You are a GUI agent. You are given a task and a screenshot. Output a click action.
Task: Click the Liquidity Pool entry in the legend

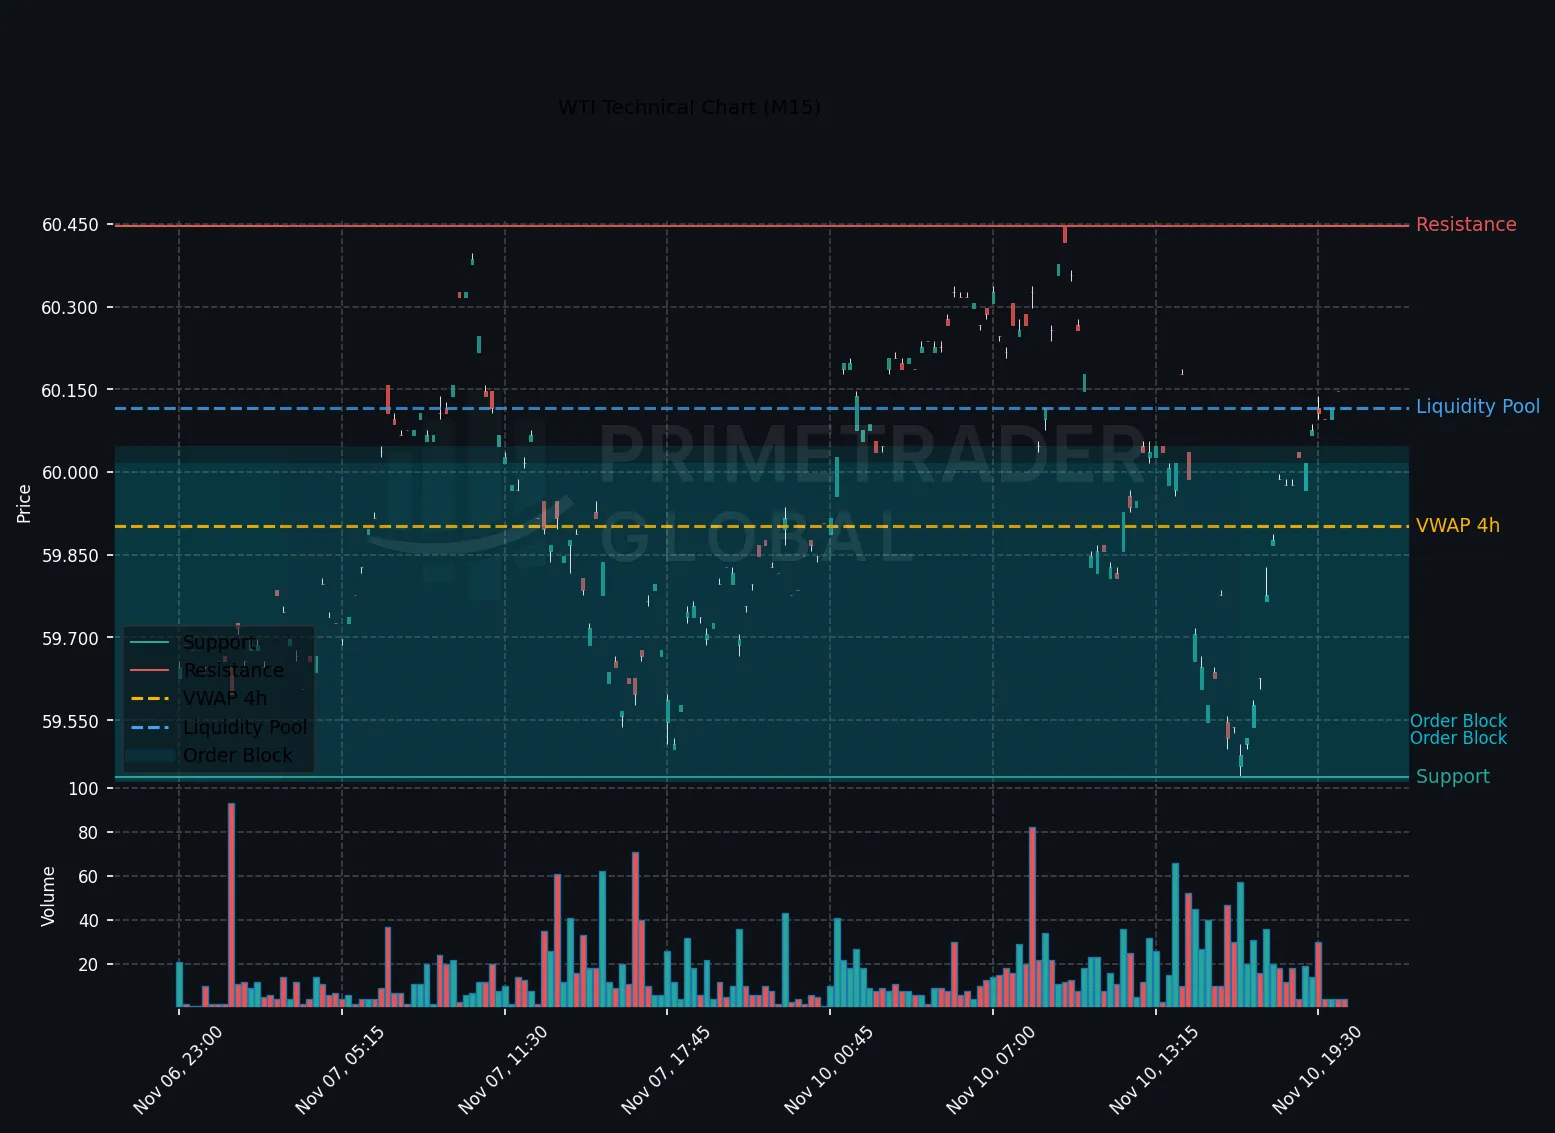click(x=245, y=727)
